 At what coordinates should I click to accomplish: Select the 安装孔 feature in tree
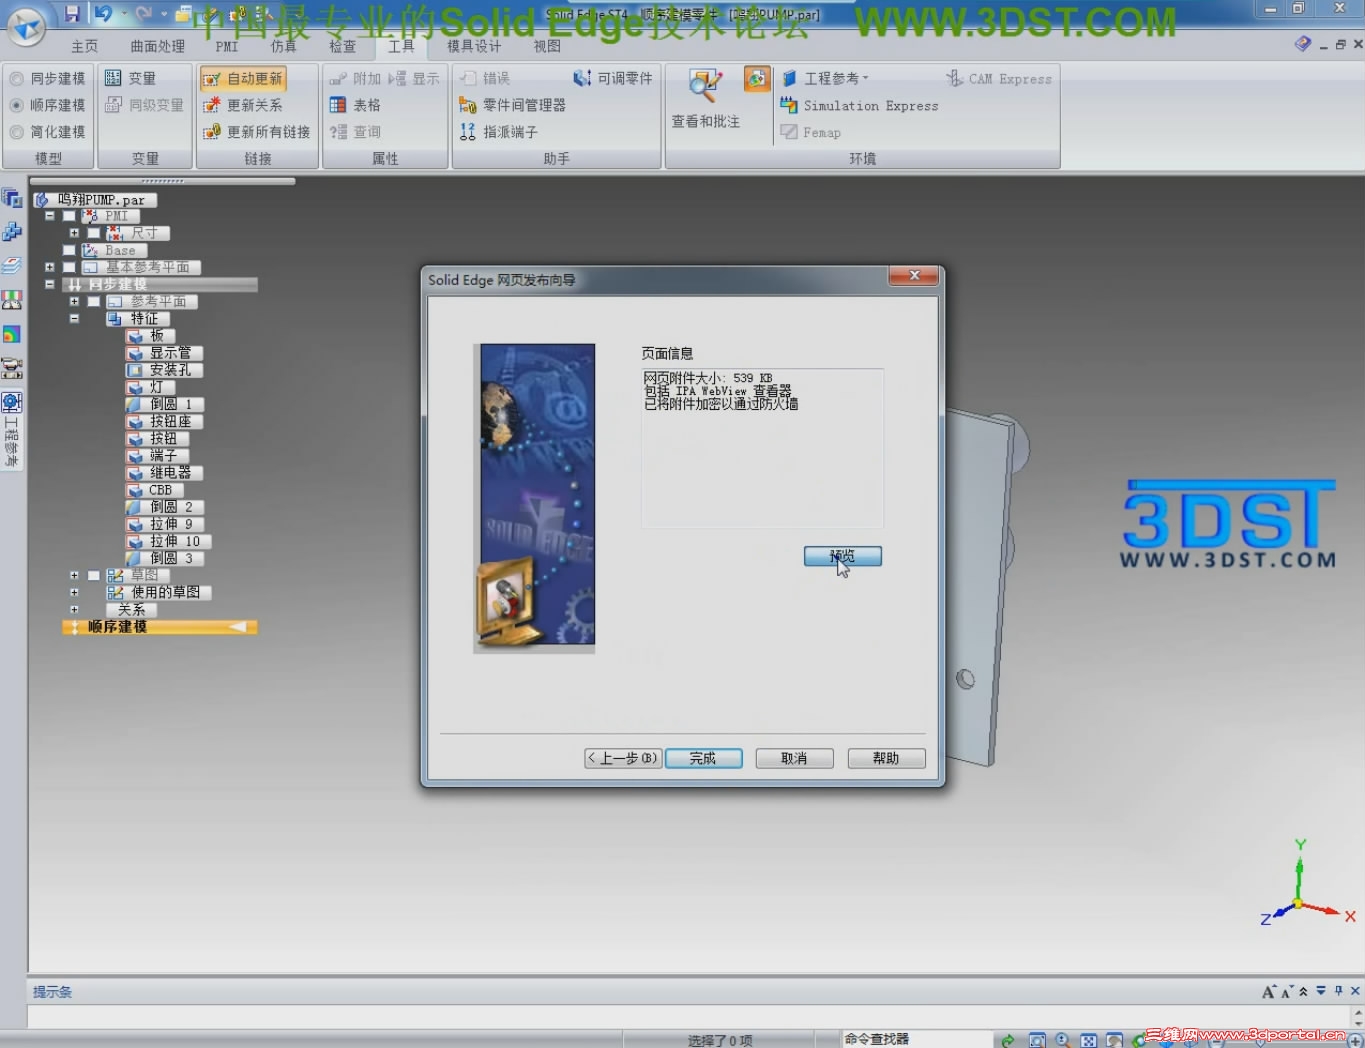[164, 370]
